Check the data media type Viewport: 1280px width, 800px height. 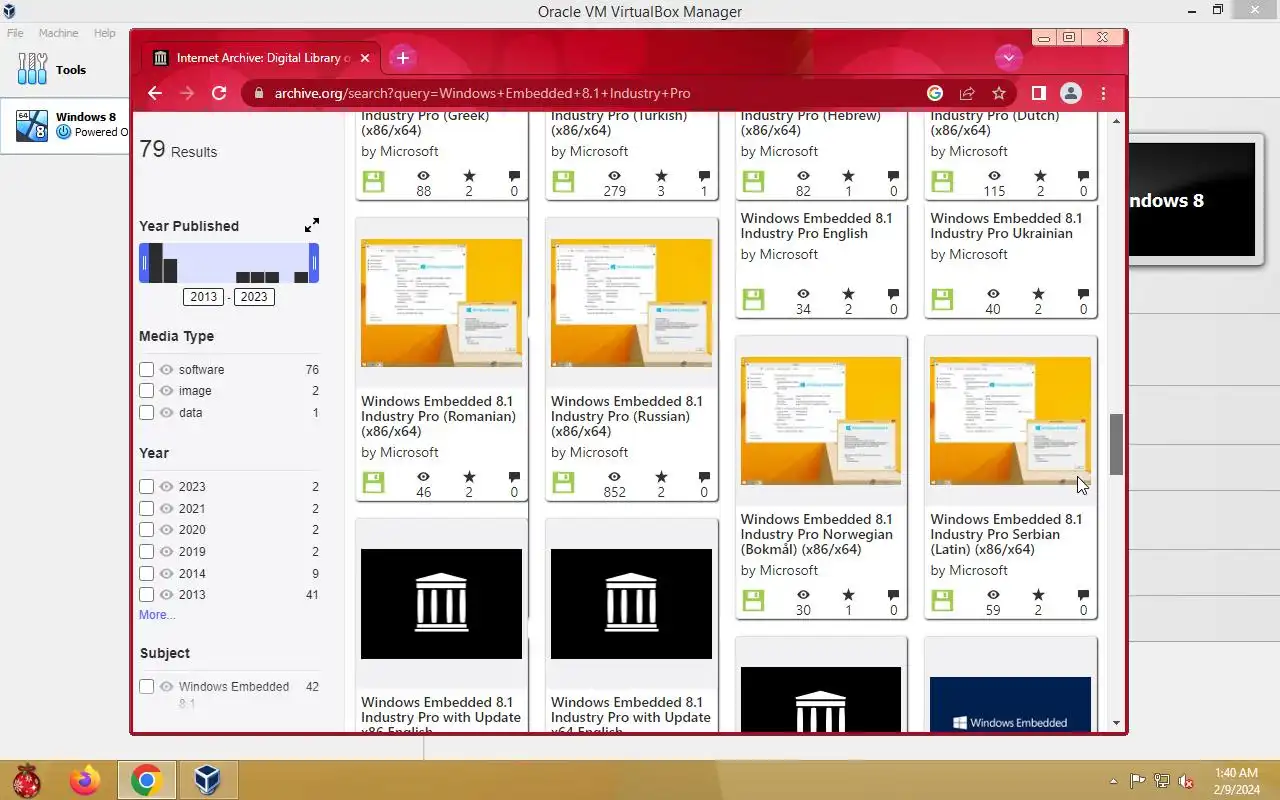click(147, 413)
